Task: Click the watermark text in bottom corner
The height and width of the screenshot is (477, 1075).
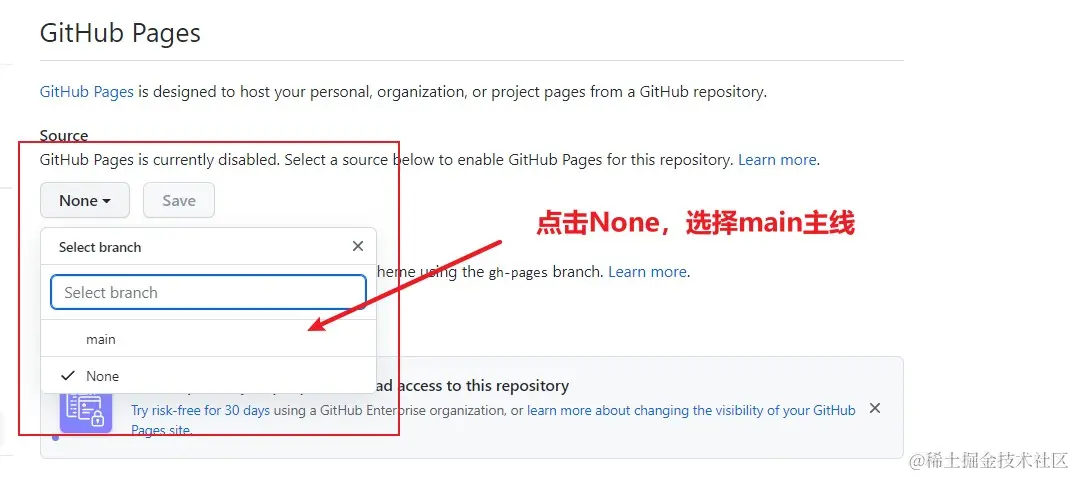Action: click(x=988, y=459)
